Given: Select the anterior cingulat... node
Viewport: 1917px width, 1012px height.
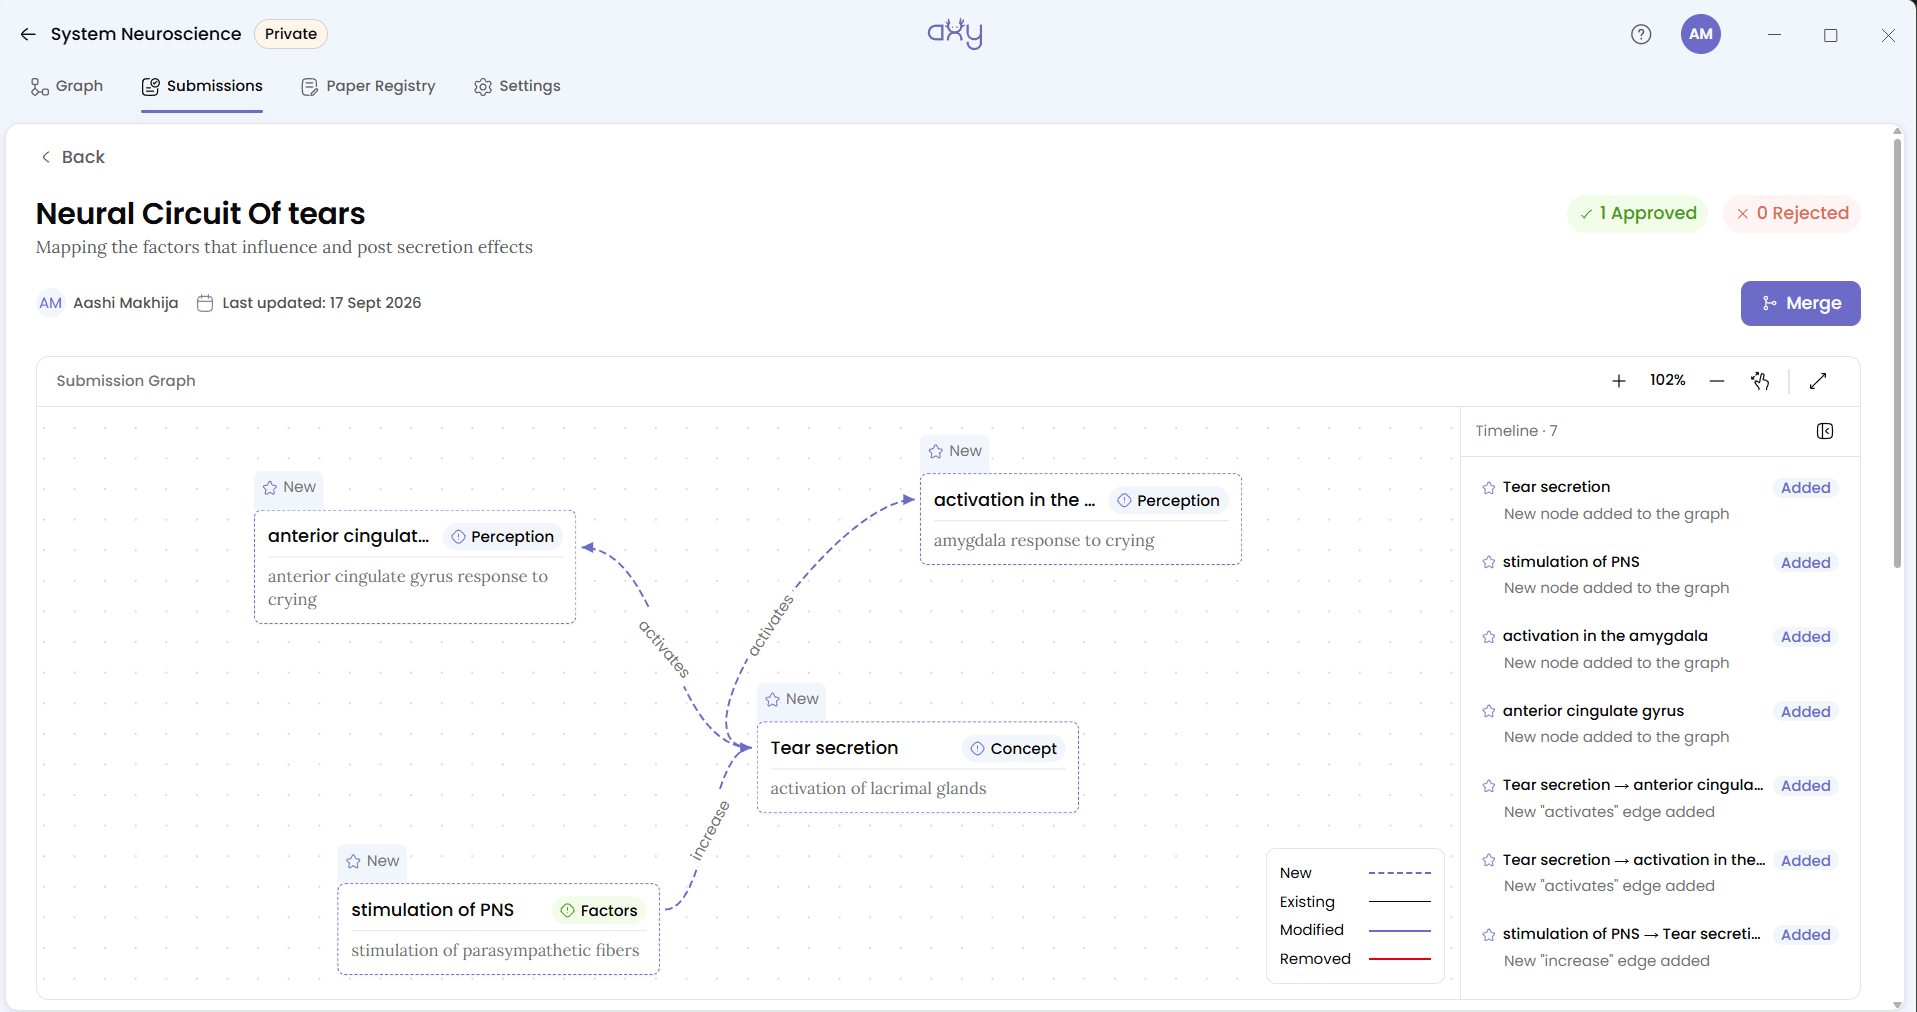Looking at the screenshot, I should [415, 567].
